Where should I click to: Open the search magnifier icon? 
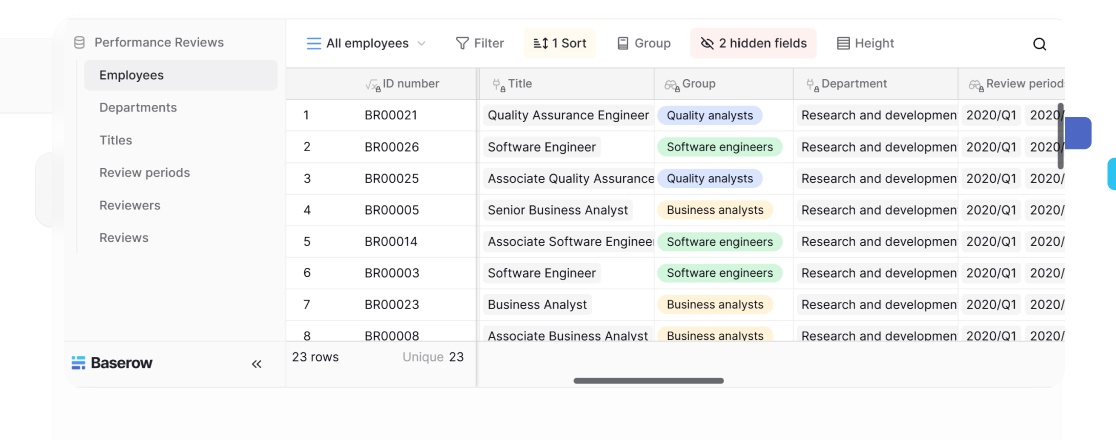click(x=1039, y=44)
